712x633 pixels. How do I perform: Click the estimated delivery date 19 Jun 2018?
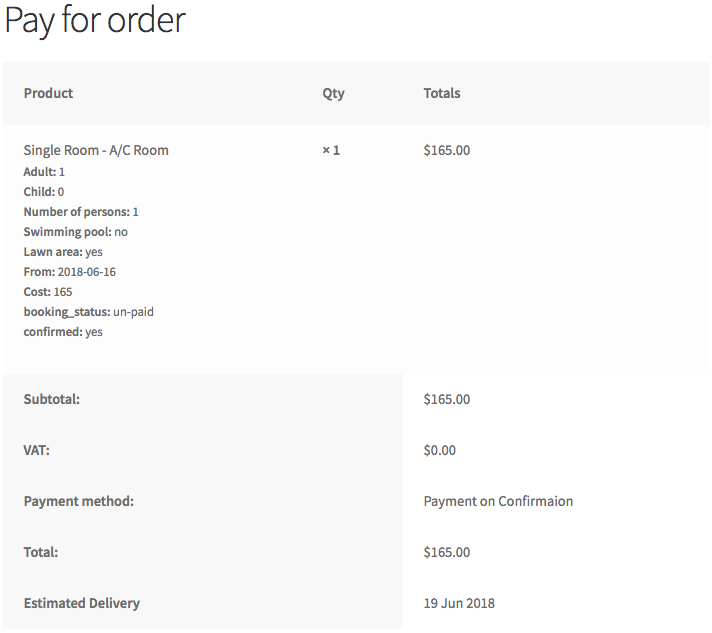pyautogui.click(x=459, y=603)
